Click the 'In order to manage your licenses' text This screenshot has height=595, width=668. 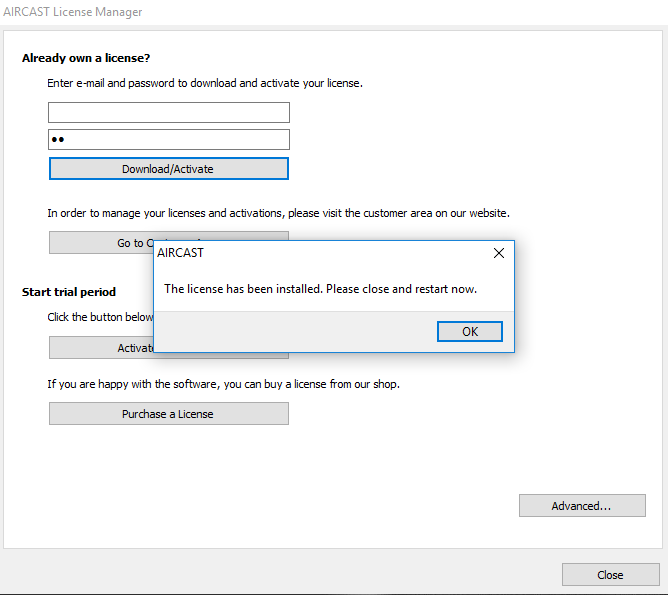tap(278, 213)
